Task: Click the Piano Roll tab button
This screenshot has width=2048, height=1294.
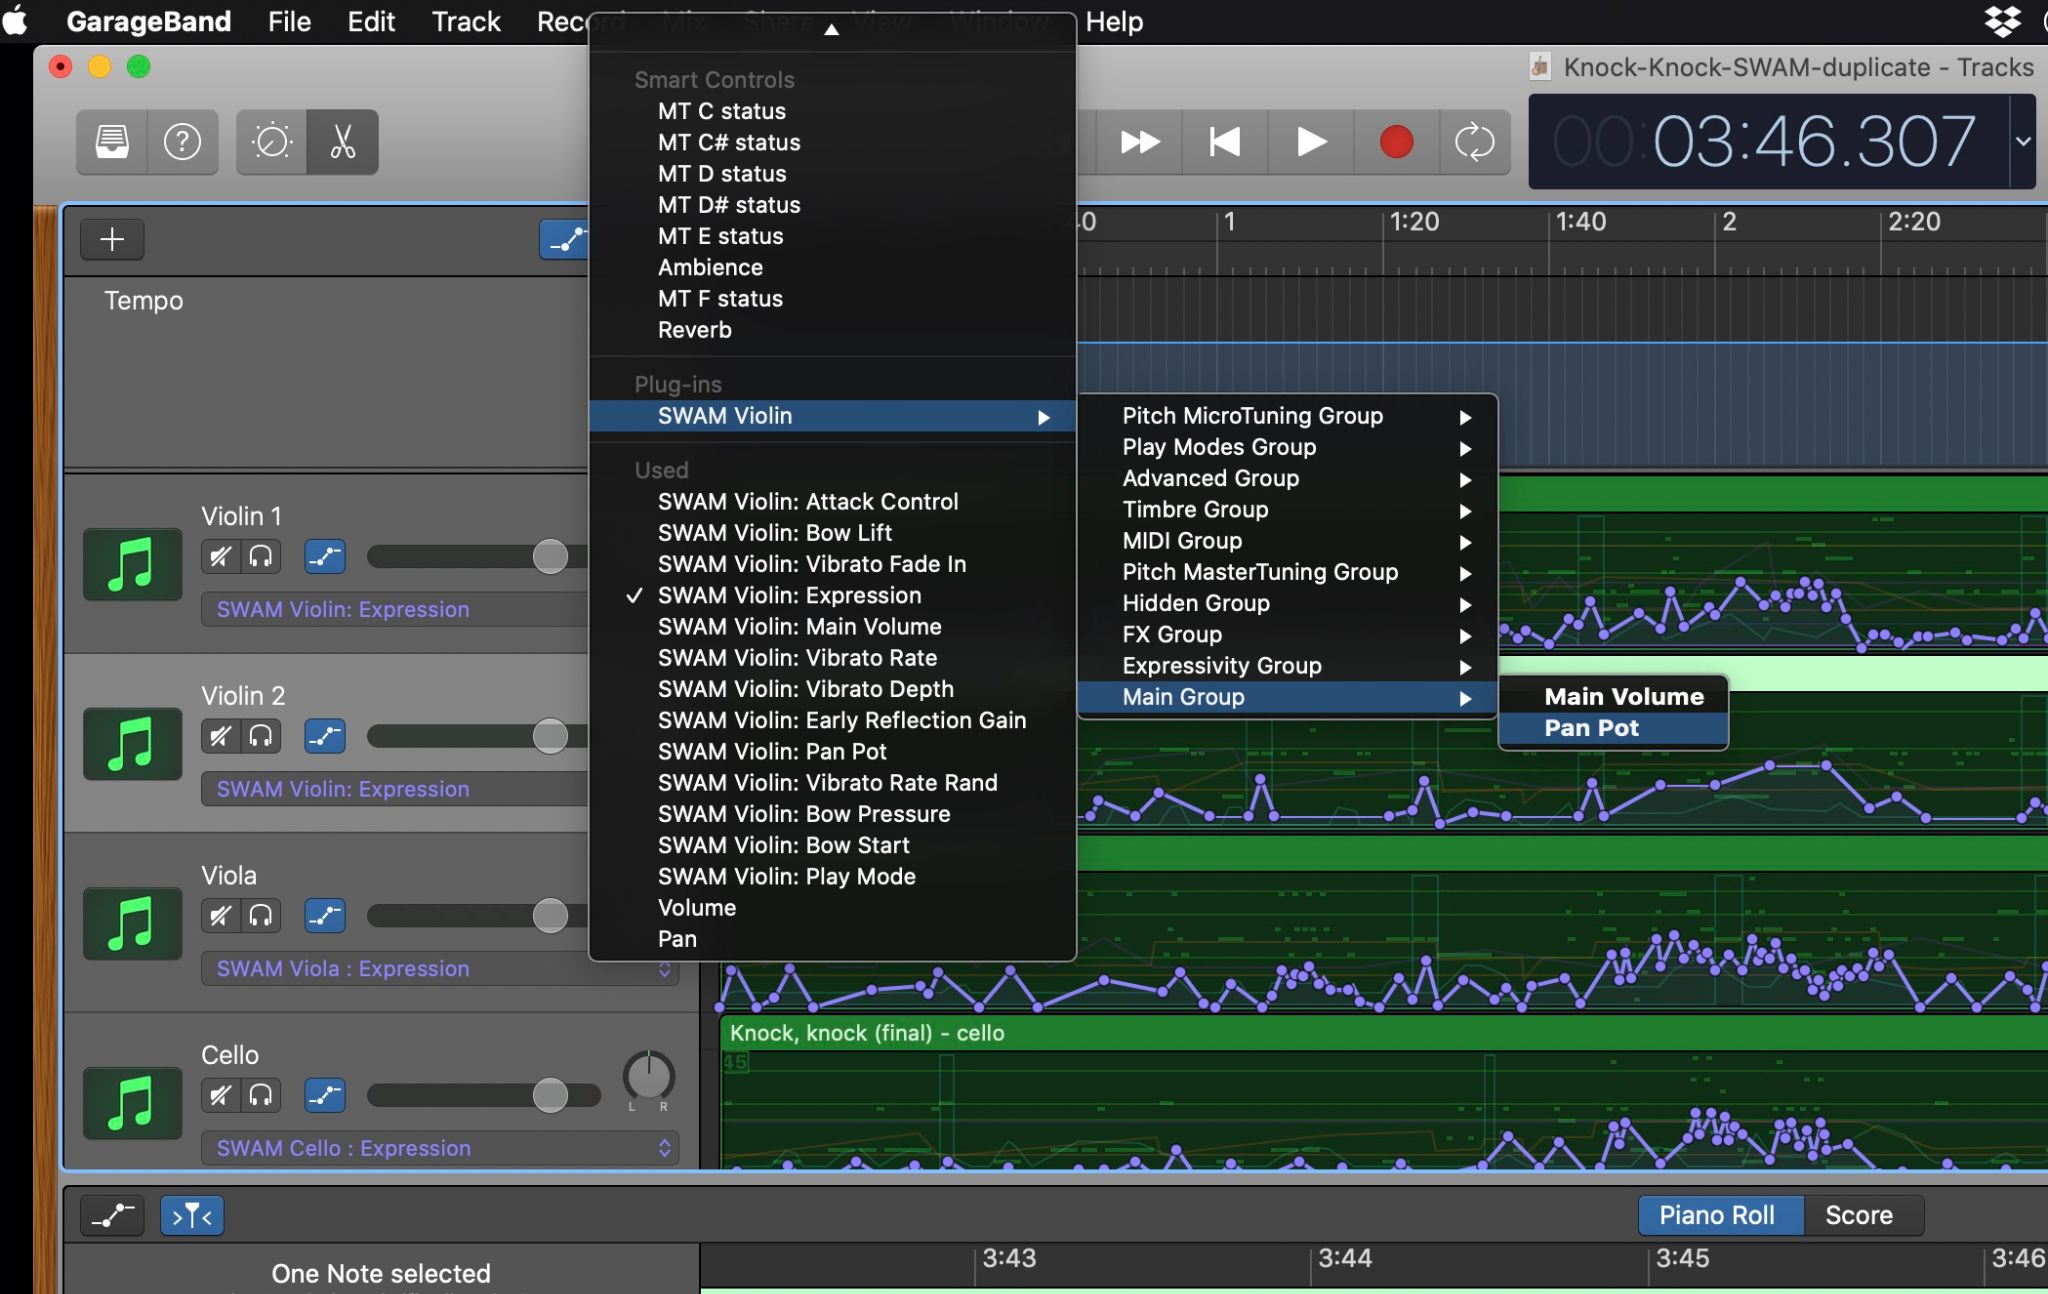Action: (1716, 1215)
